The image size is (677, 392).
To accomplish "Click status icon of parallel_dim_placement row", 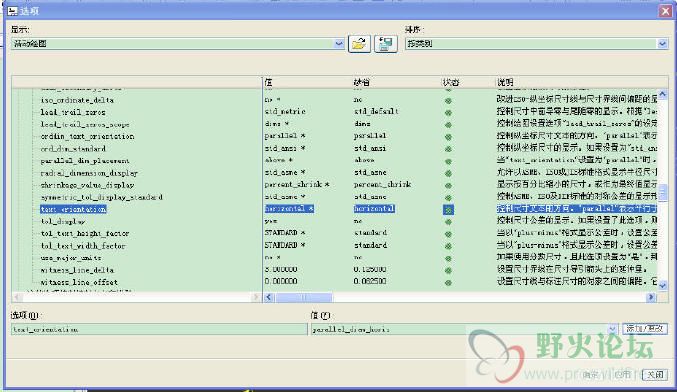I will click(448, 161).
